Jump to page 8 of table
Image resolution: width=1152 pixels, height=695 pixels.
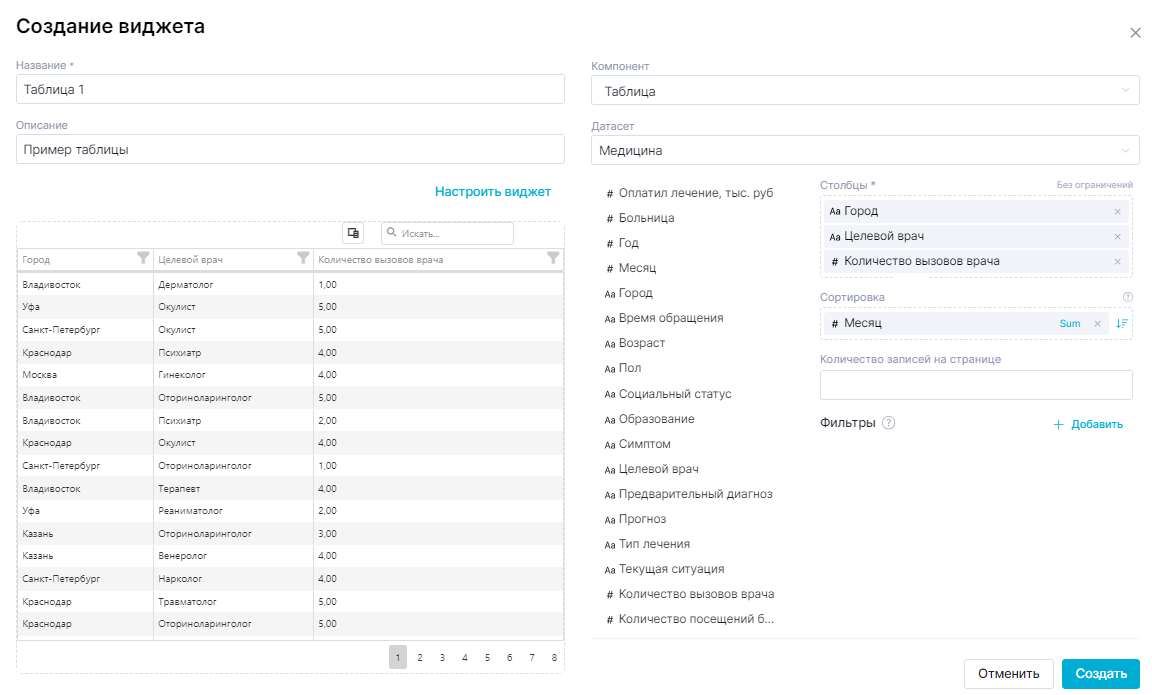click(x=554, y=657)
